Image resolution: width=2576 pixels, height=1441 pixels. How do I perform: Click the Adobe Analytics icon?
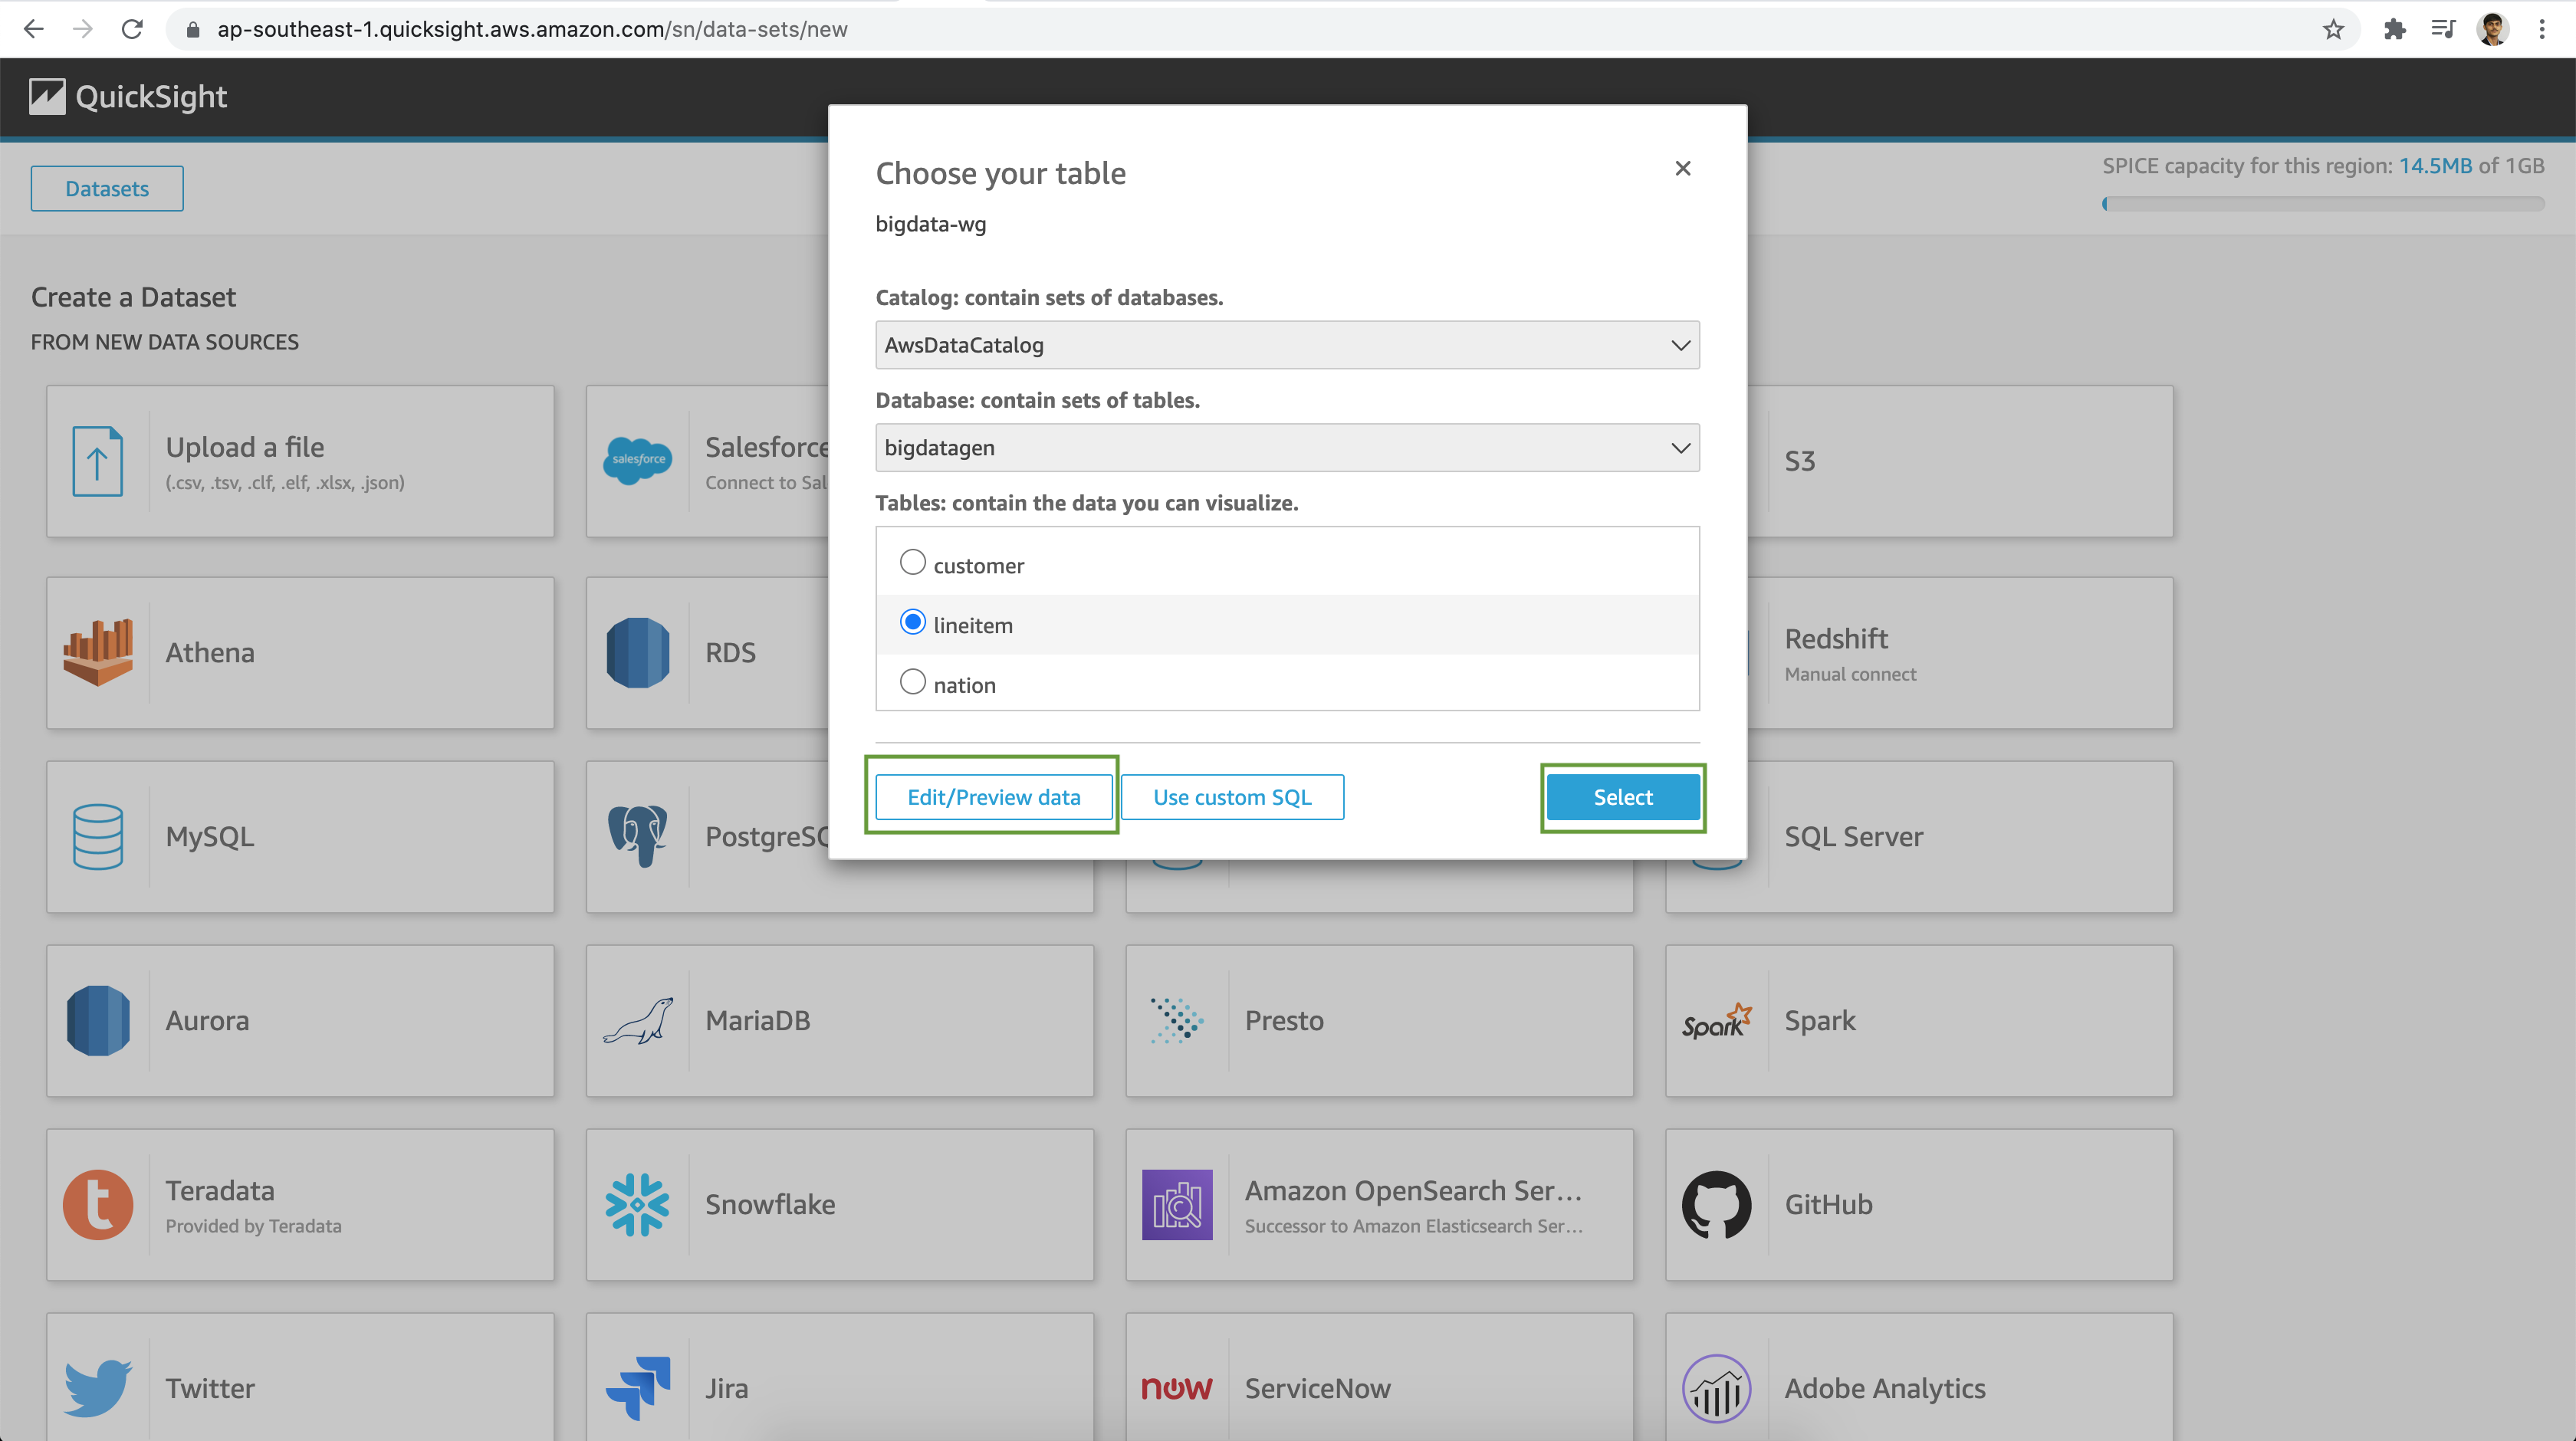pyautogui.click(x=1717, y=1388)
